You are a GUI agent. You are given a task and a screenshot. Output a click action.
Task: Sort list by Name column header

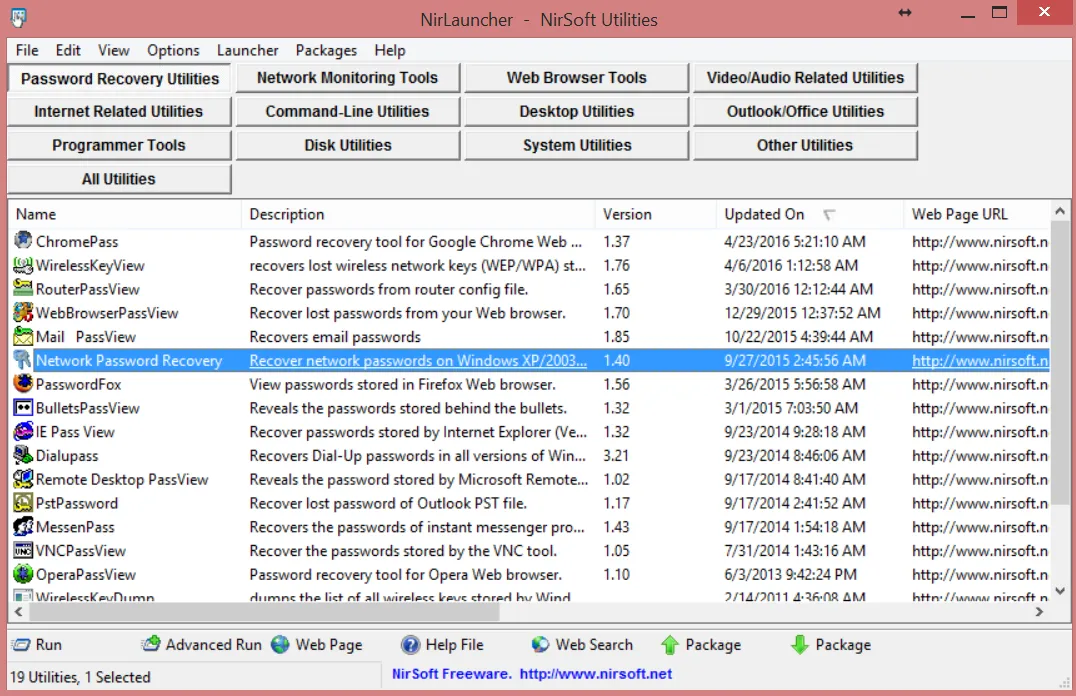[x=125, y=214]
